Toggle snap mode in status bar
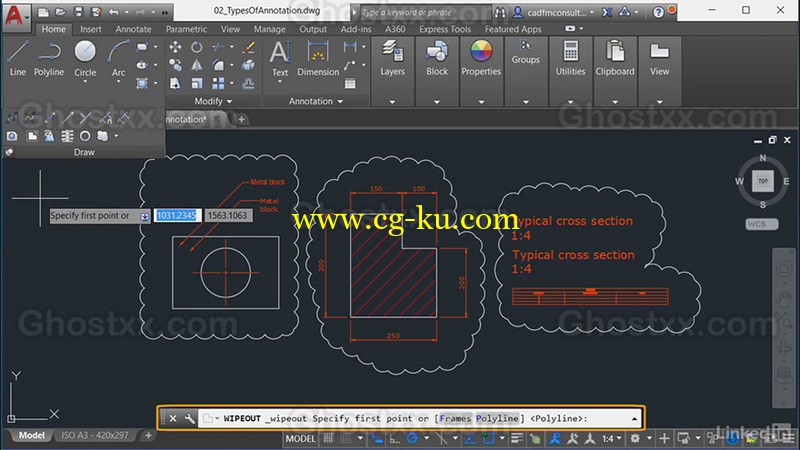The width and height of the screenshot is (800, 450). coord(346,438)
